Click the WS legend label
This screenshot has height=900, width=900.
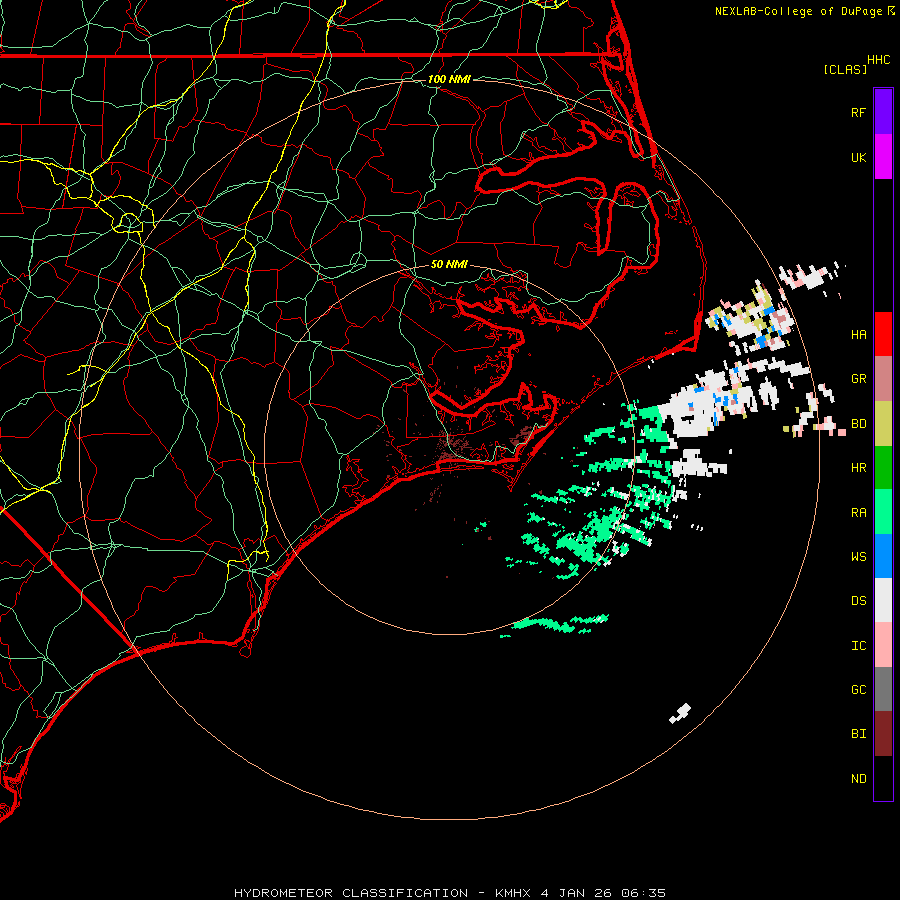click(x=858, y=556)
